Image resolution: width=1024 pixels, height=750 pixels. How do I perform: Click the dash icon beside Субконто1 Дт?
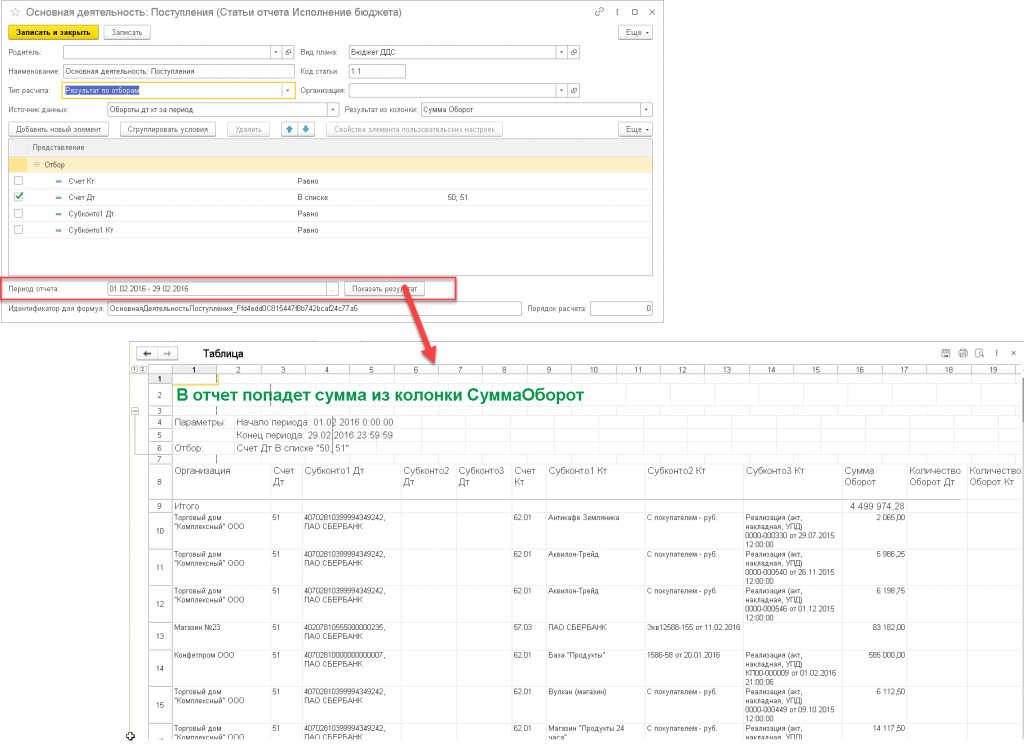point(59,214)
